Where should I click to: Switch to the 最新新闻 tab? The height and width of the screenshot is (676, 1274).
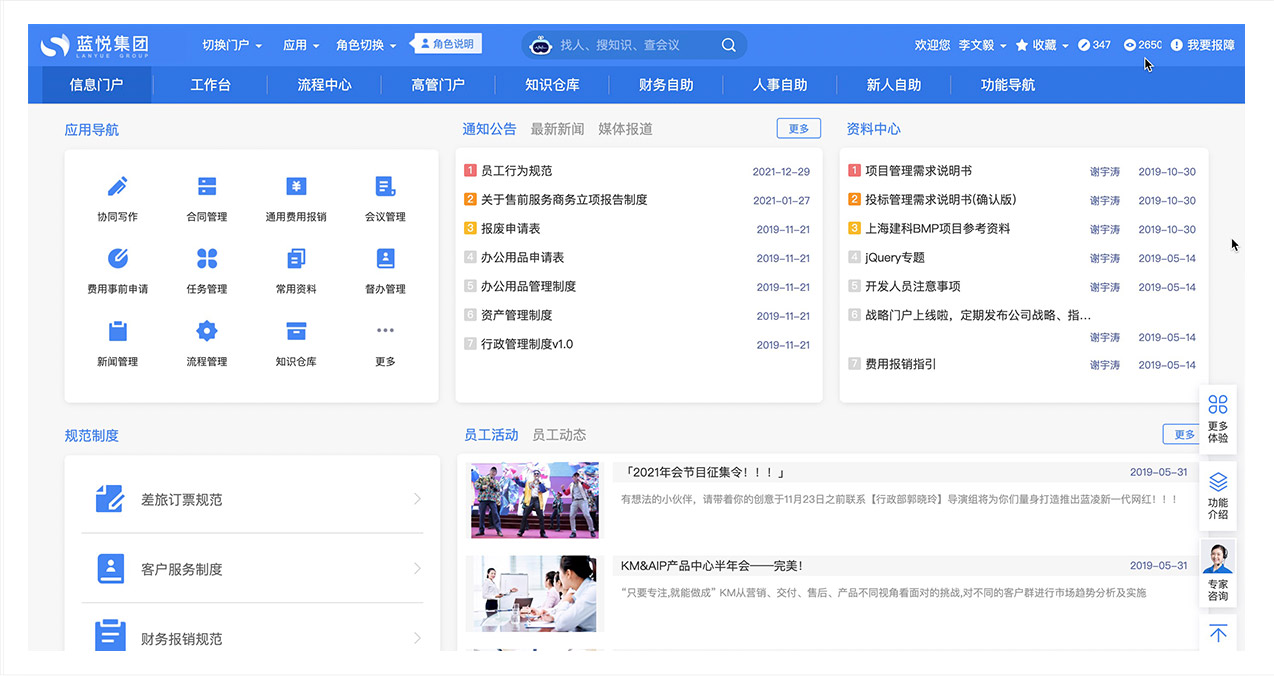[557, 129]
